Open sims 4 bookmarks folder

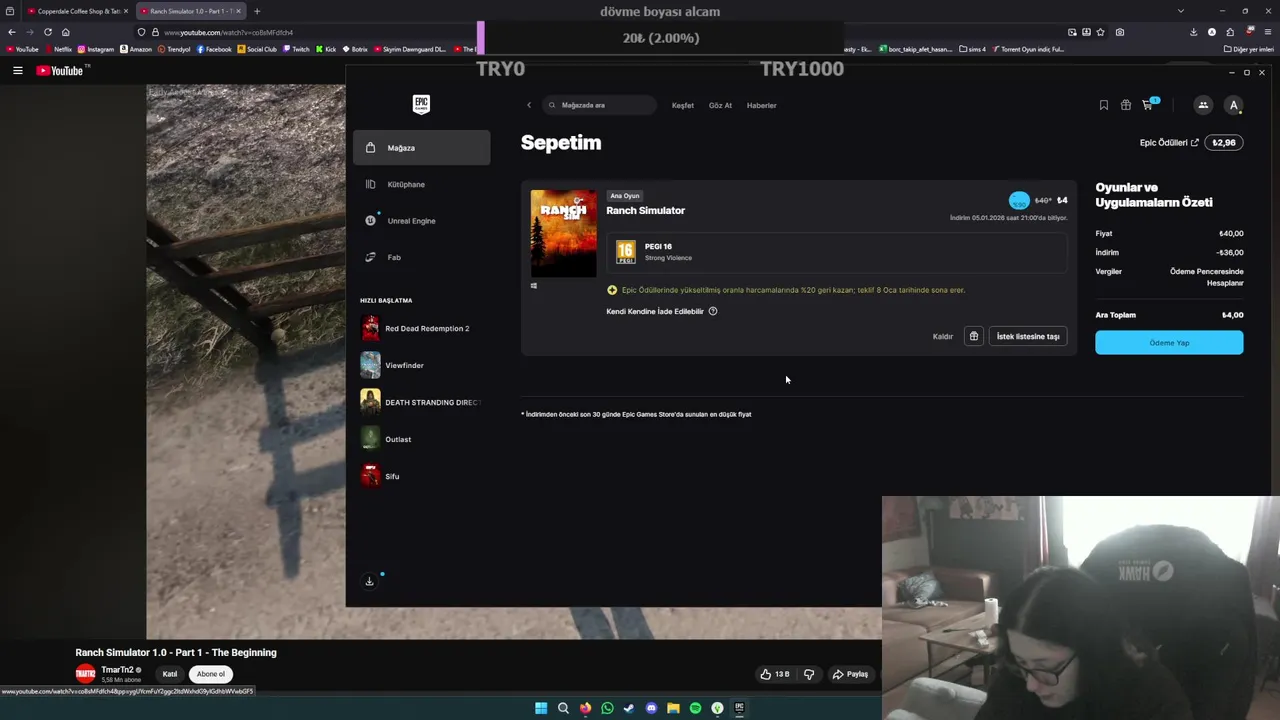[x=972, y=49]
